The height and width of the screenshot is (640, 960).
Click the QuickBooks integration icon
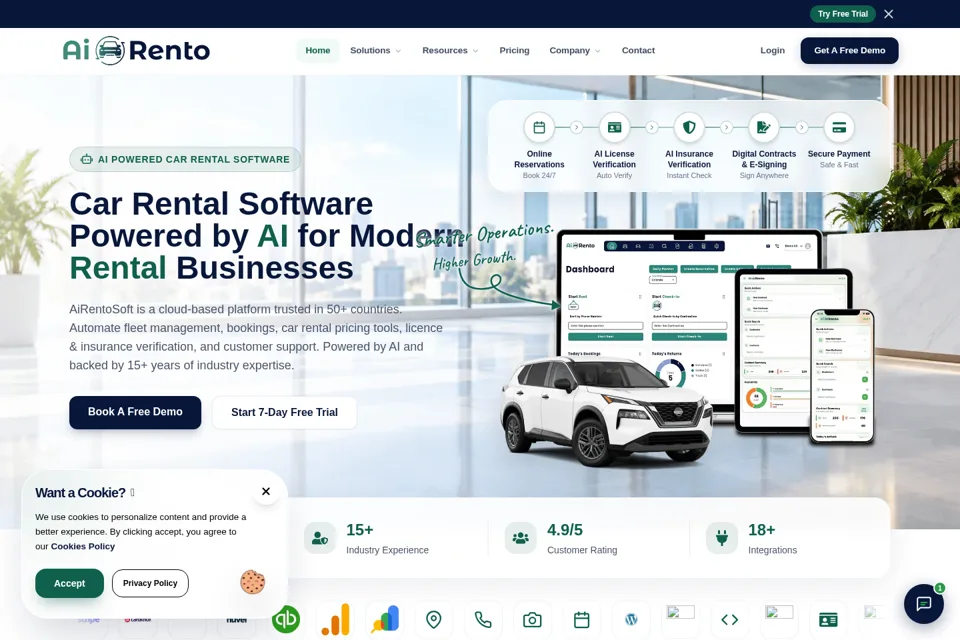(286, 619)
